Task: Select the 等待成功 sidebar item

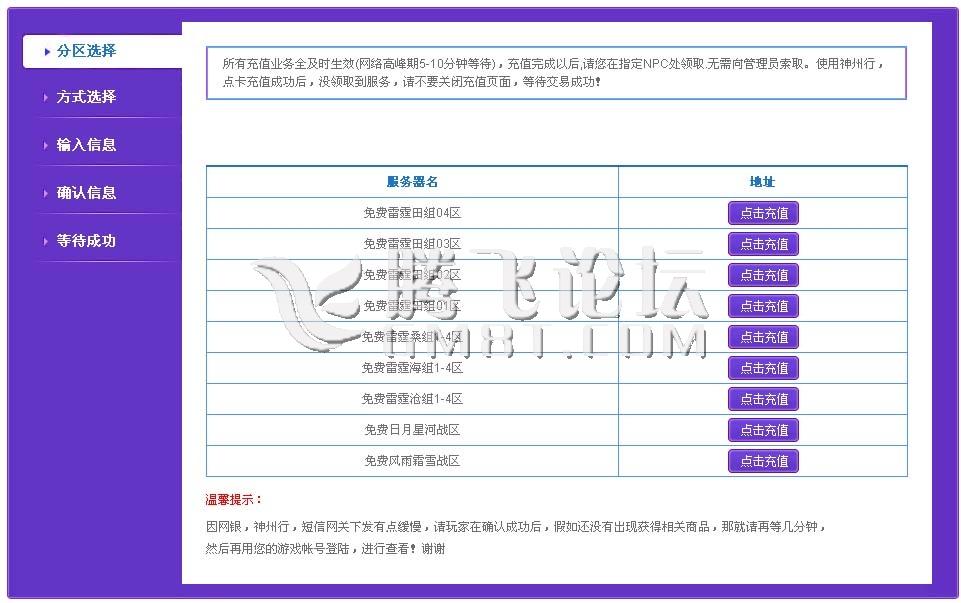Action: coord(86,241)
